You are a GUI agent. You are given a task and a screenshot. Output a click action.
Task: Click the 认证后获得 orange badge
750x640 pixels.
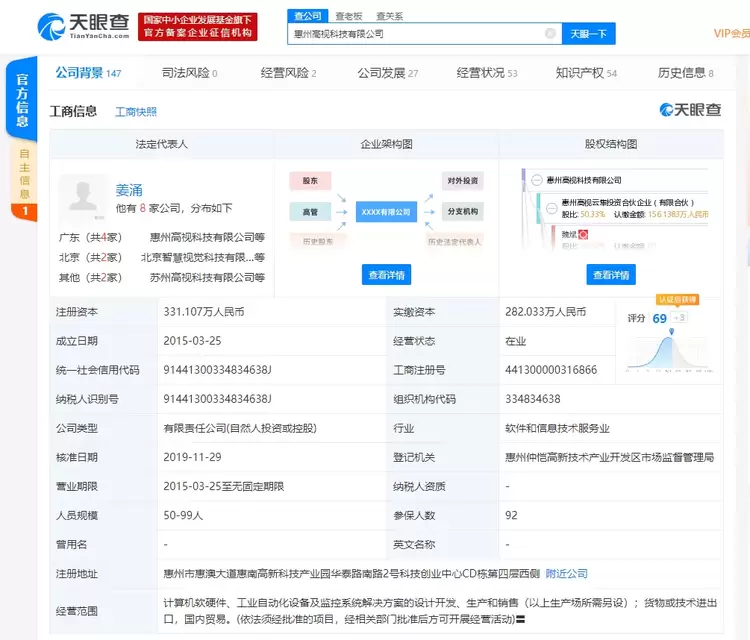tap(677, 300)
